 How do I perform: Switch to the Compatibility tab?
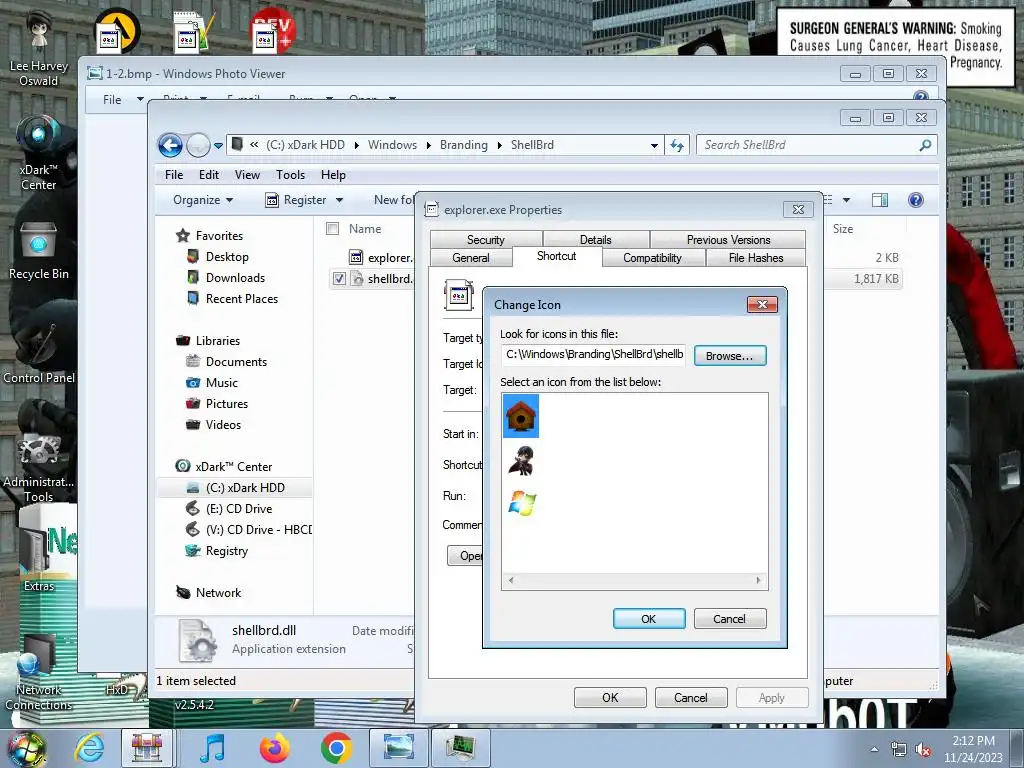[652, 258]
